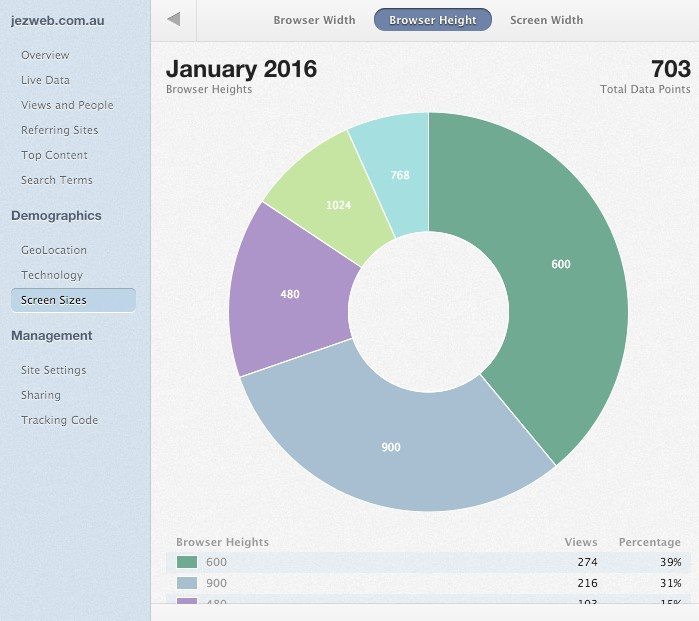Click the 600 donut chart segment
Viewport: 699px width, 621px height.
[x=560, y=264]
